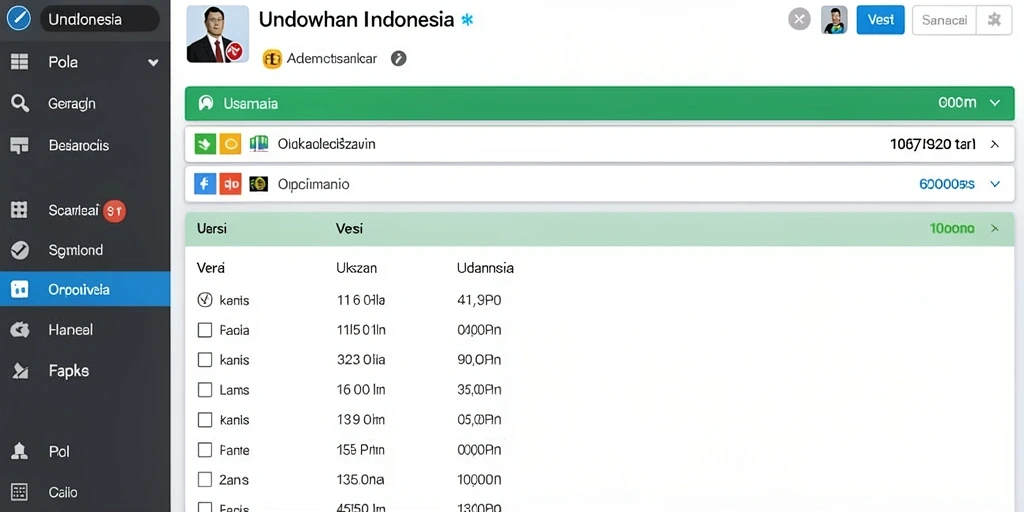Click the Vera column header

pos(211,268)
